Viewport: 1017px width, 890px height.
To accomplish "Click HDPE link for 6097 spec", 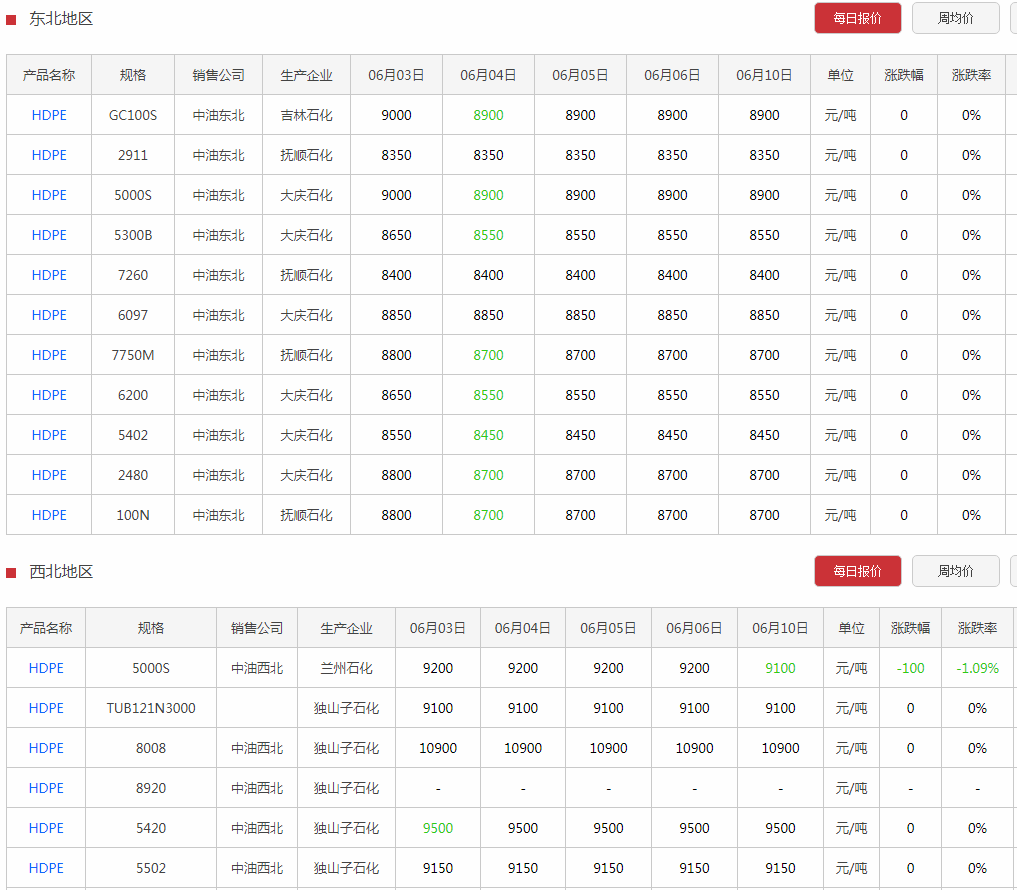I will pyautogui.click(x=49, y=315).
